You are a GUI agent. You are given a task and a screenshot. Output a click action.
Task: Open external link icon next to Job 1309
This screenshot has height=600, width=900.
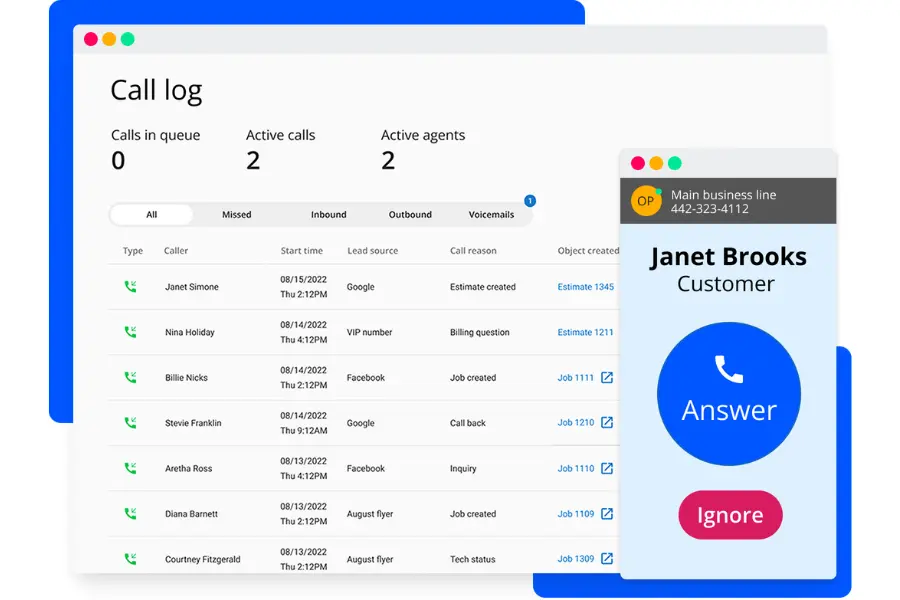(x=607, y=558)
